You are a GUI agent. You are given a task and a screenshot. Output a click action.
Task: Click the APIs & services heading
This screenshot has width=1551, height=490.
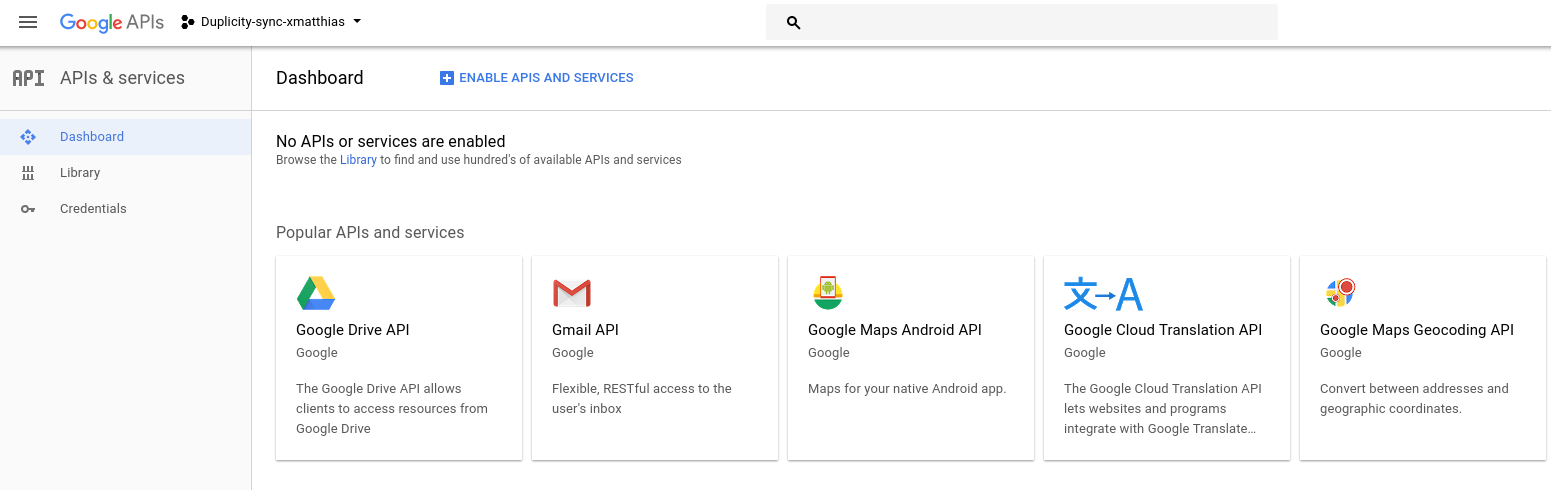pyautogui.click(x=122, y=78)
